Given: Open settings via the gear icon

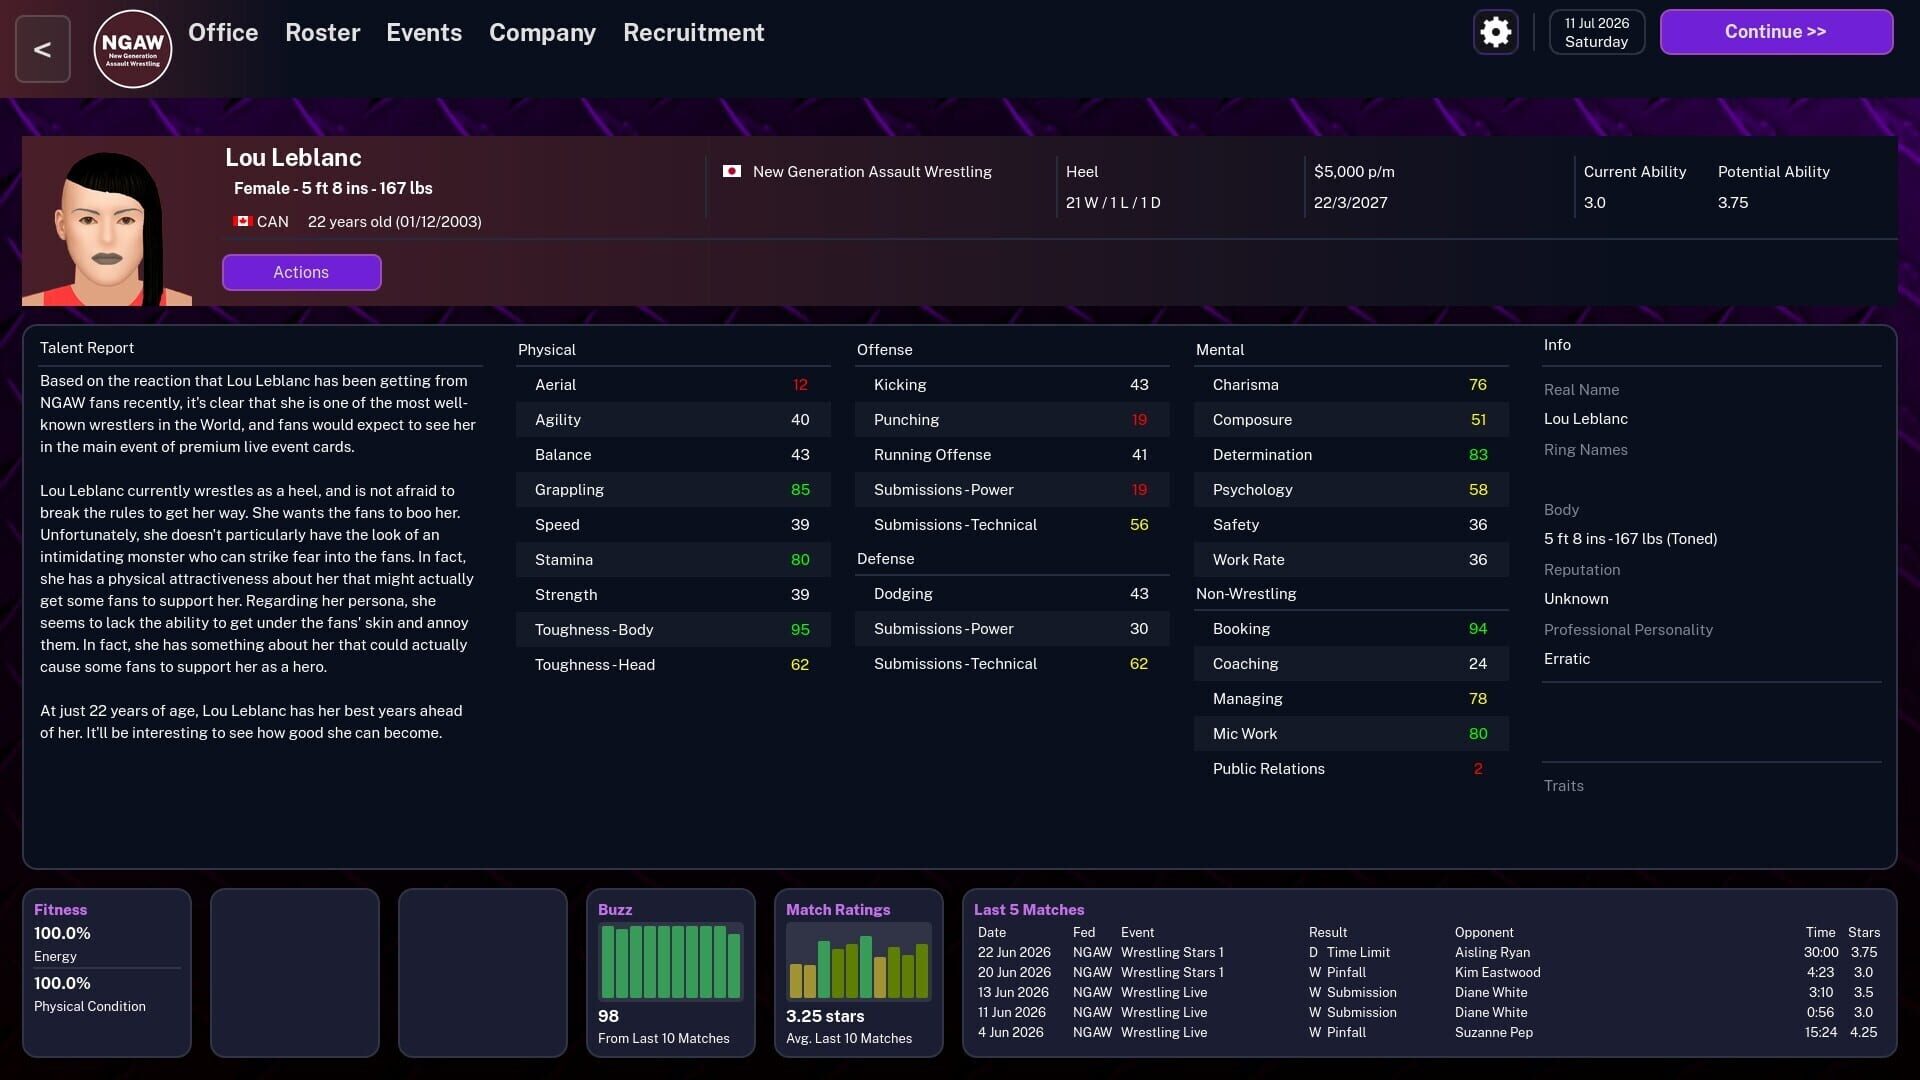Looking at the screenshot, I should 1495,32.
